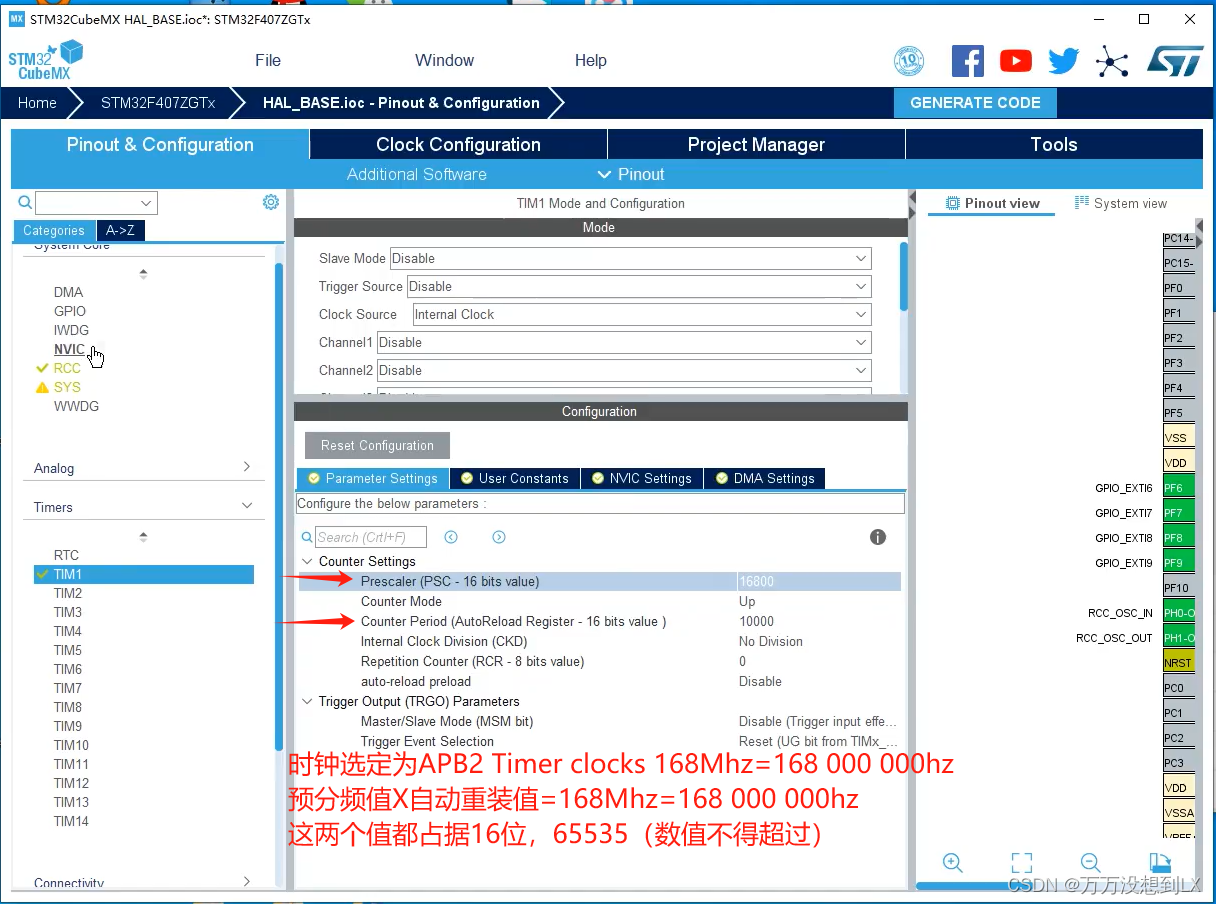This screenshot has height=904, width=1216.
Task: Open the Pinout dropdown menu
Action: (x=631, y=174)
